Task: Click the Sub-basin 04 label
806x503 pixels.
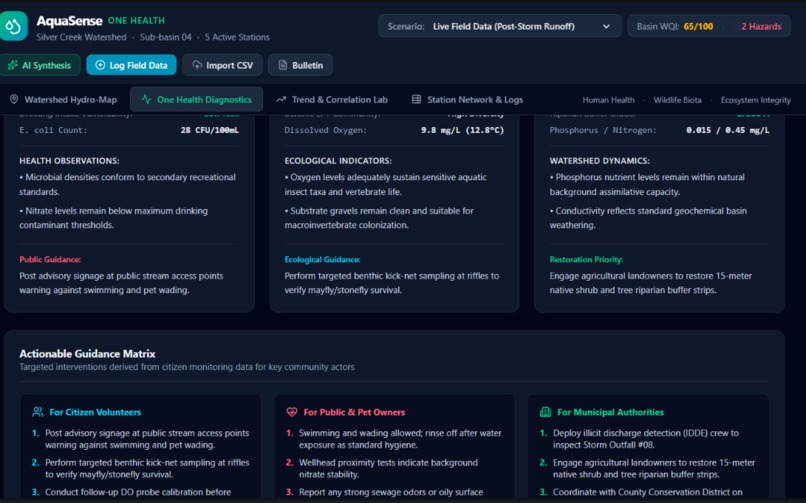Action: tap(166, 37)
